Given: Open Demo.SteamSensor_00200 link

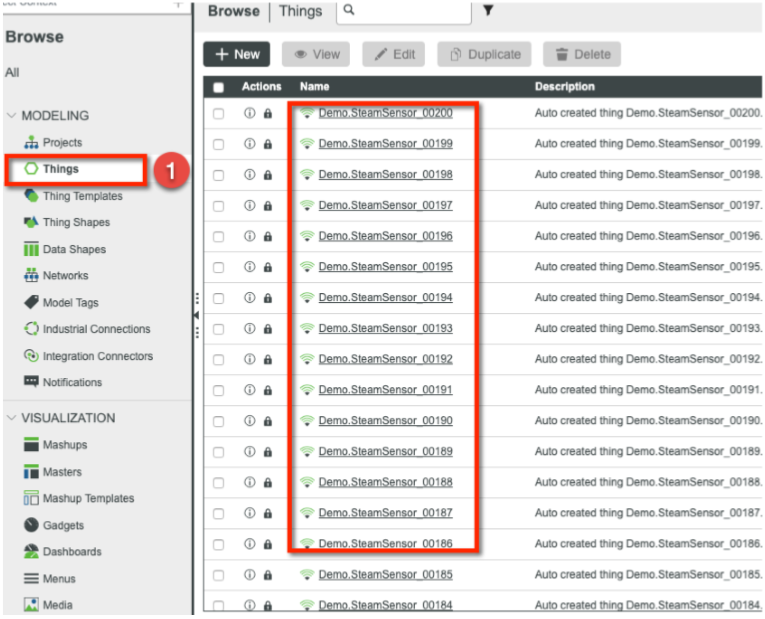Looking at the screenshot, I should click(x=385, y=113).
